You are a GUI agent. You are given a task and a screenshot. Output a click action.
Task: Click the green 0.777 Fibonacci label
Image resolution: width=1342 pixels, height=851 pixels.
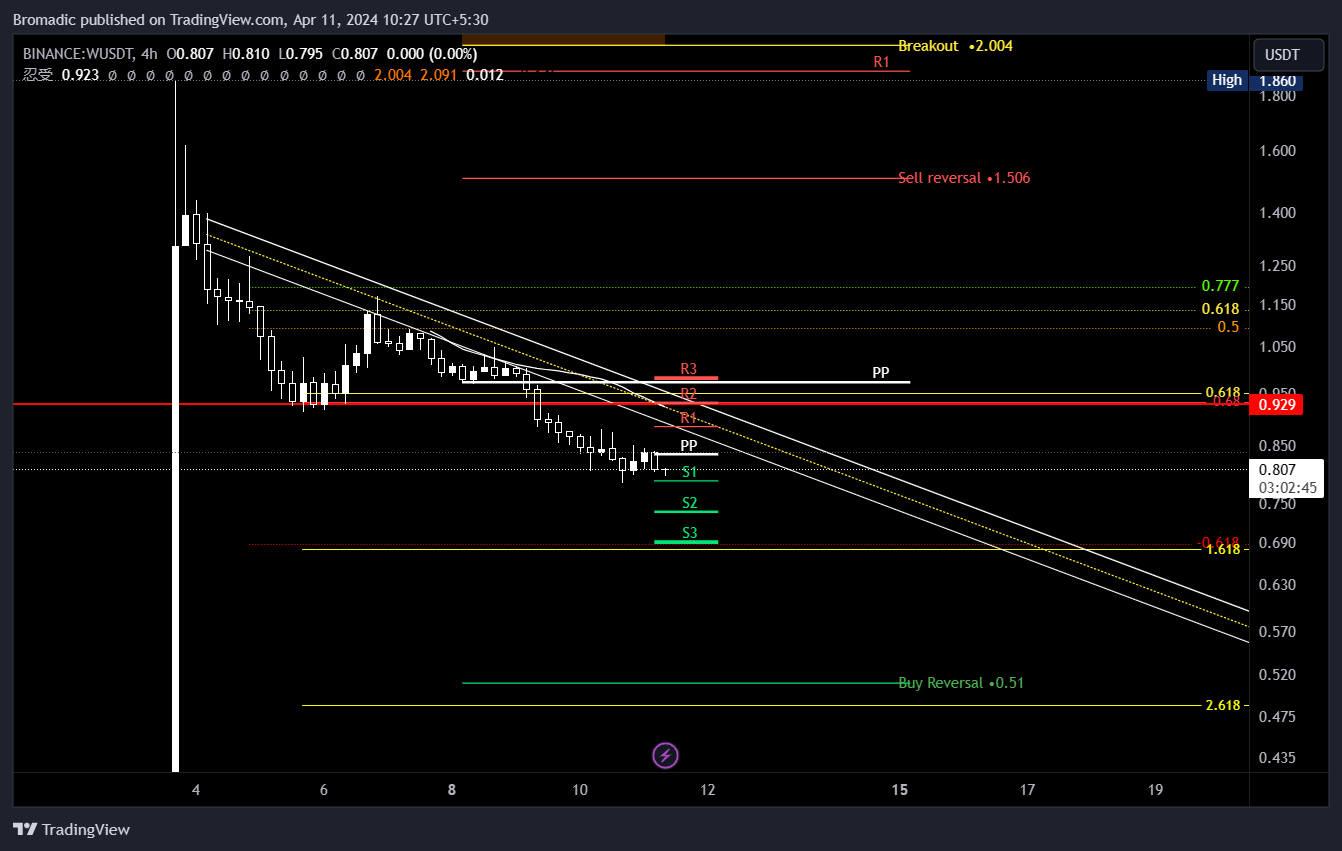[x=1220, y=286]
